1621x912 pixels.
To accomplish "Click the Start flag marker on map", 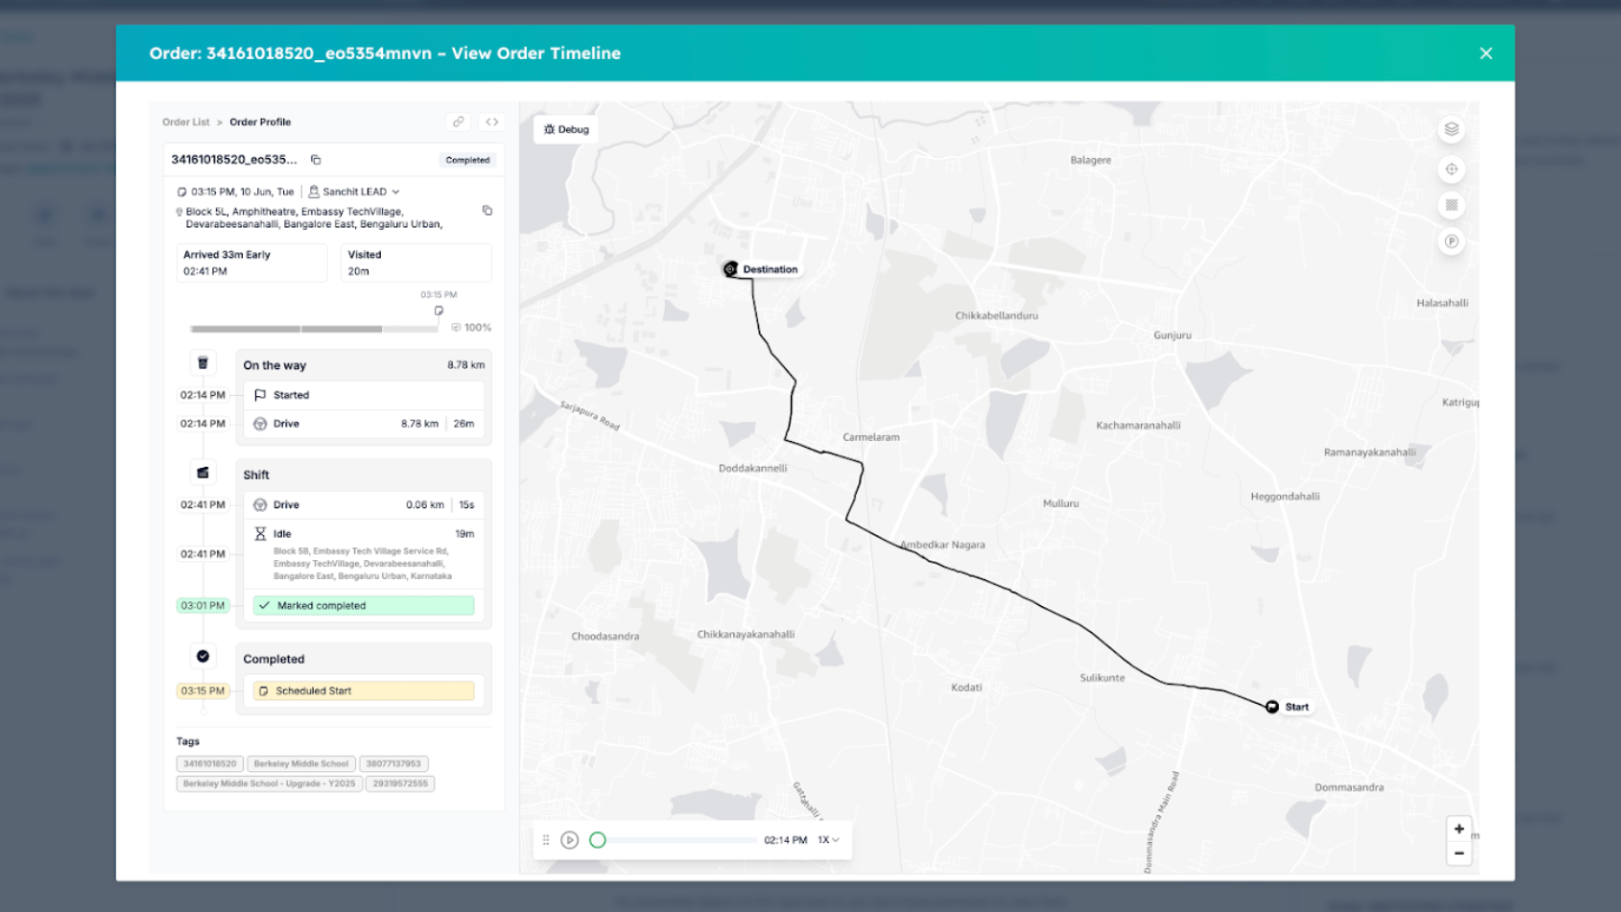I will tap(1272, 707).
